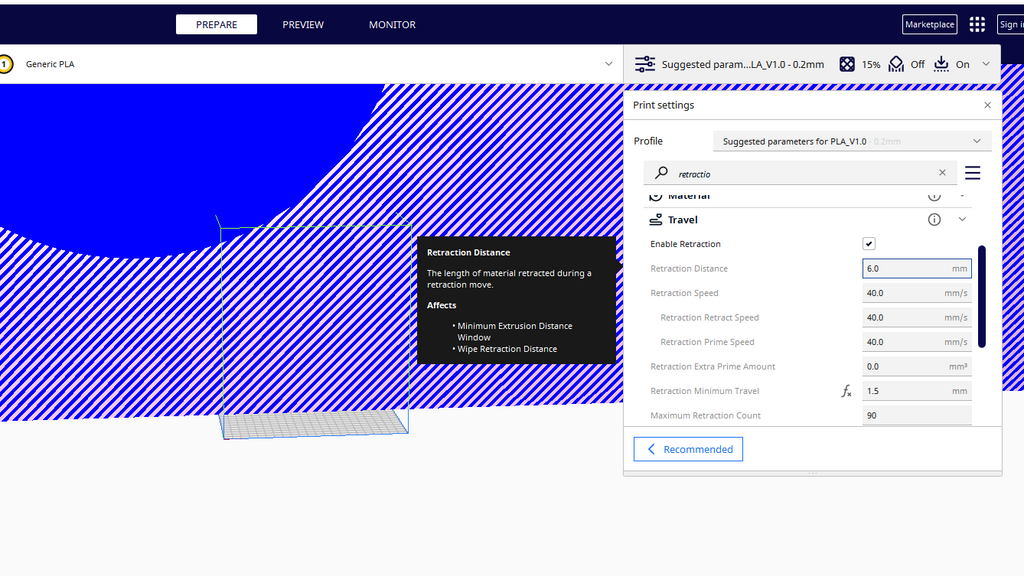Open the Marketplace
This screenshot has width=1024, height=576.
click(x=929, y=24)
